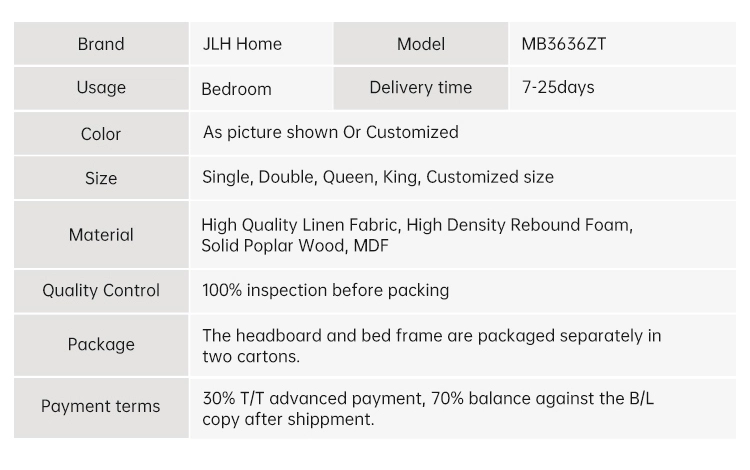Select the headboard packaging description
Image resolution: width=750 pixels, height=470 pixels.
click(x=431, y=345)
